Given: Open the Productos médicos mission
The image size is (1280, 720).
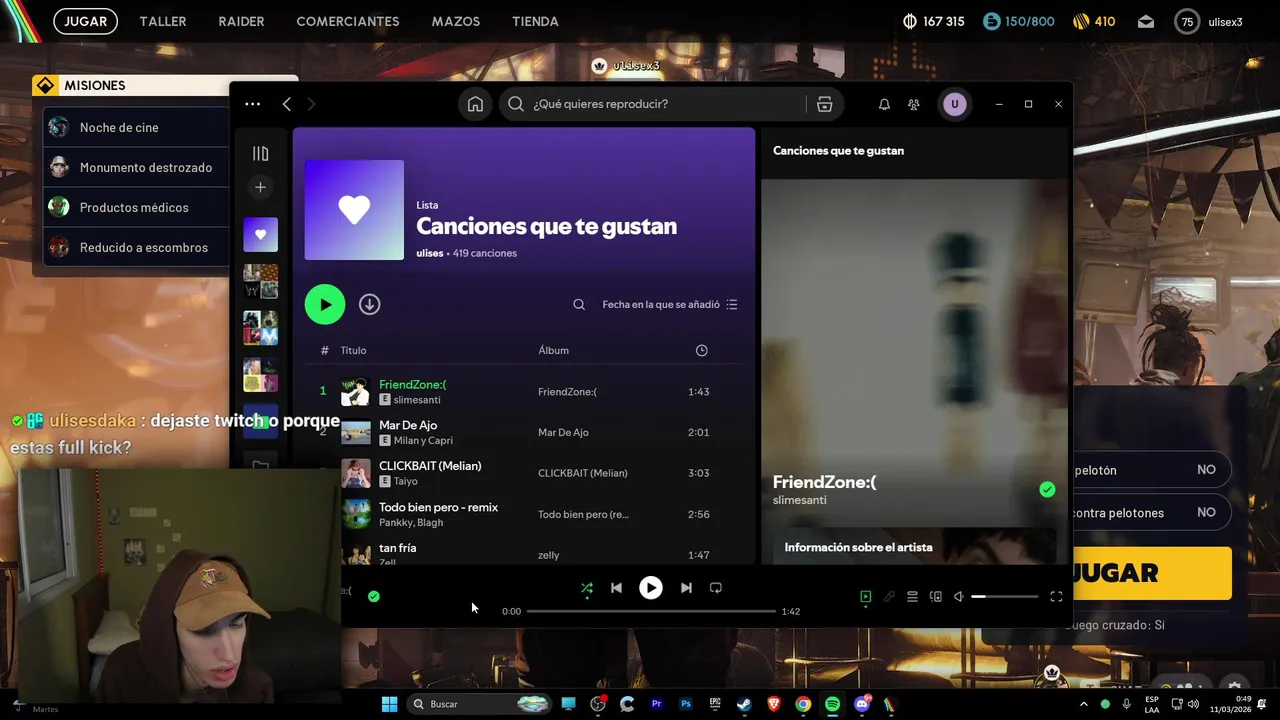Looking at the screenshot, I should [x=138, y=207].
